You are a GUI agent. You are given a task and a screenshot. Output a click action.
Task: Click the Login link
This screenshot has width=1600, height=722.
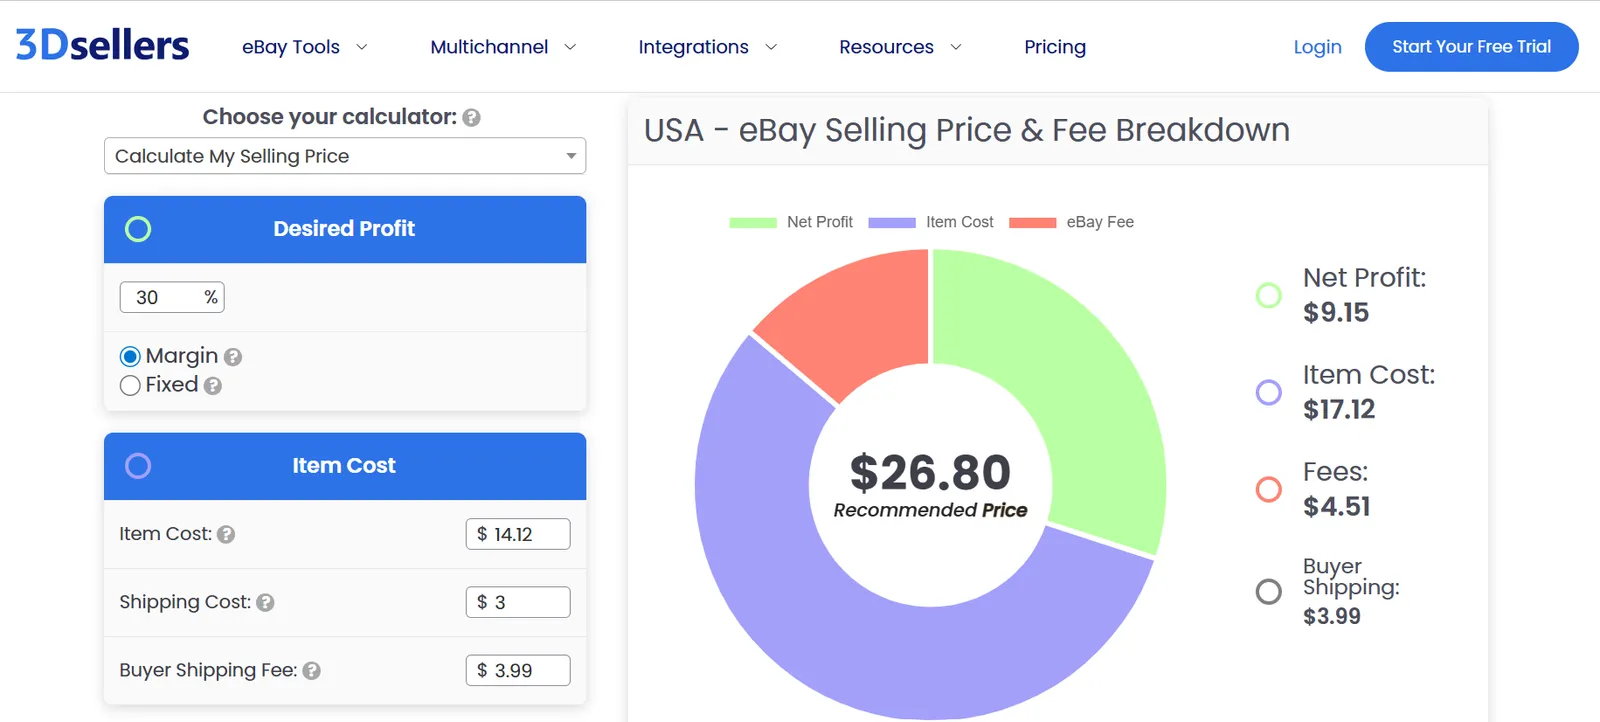(1317, 46)
